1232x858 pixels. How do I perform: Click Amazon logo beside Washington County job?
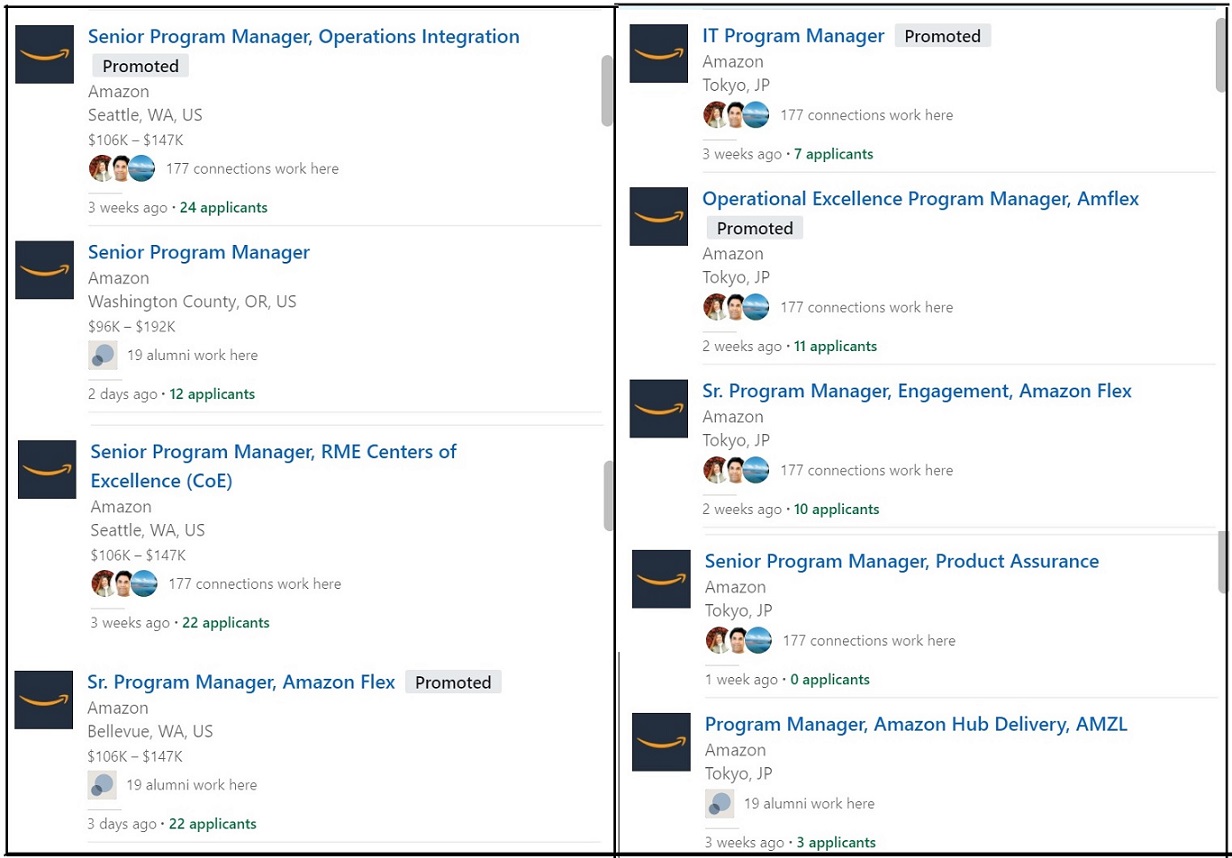pos(45,270)
